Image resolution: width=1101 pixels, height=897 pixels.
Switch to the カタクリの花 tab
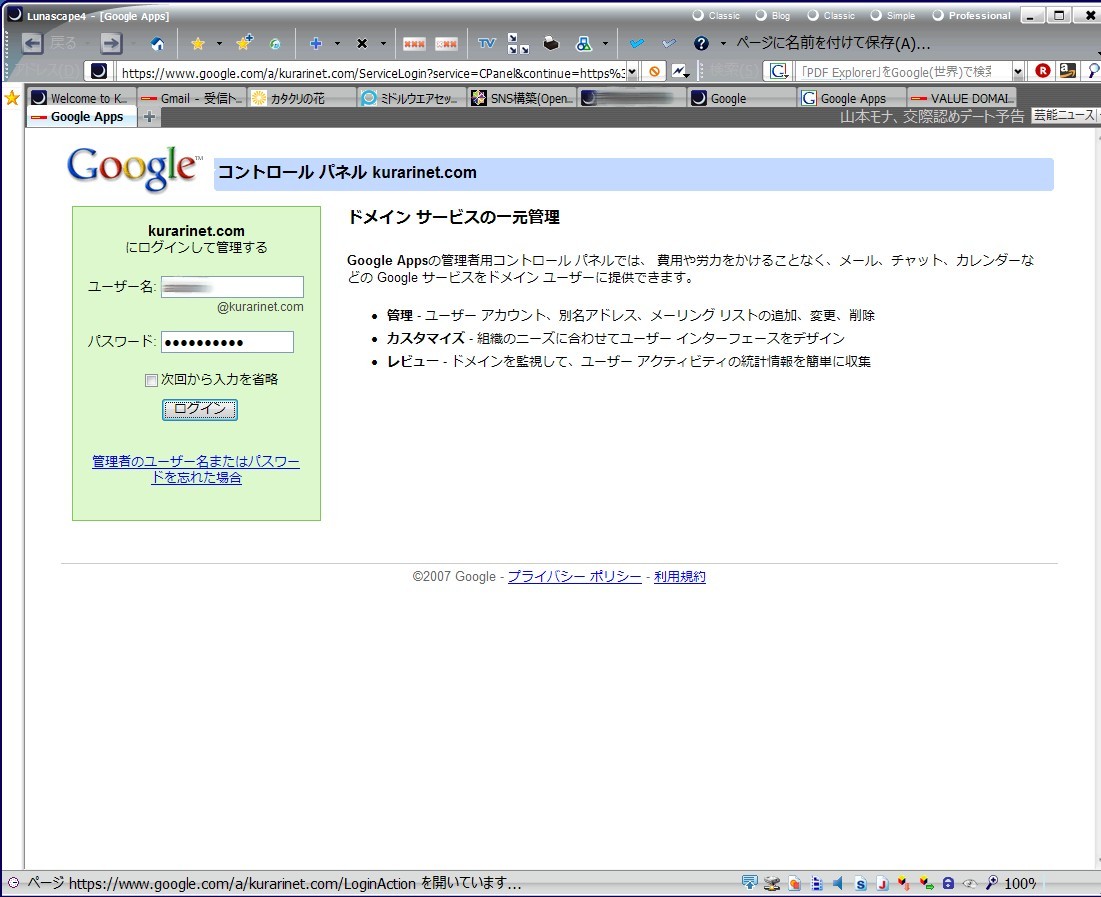pyautogui.click(x=301, y=98)
